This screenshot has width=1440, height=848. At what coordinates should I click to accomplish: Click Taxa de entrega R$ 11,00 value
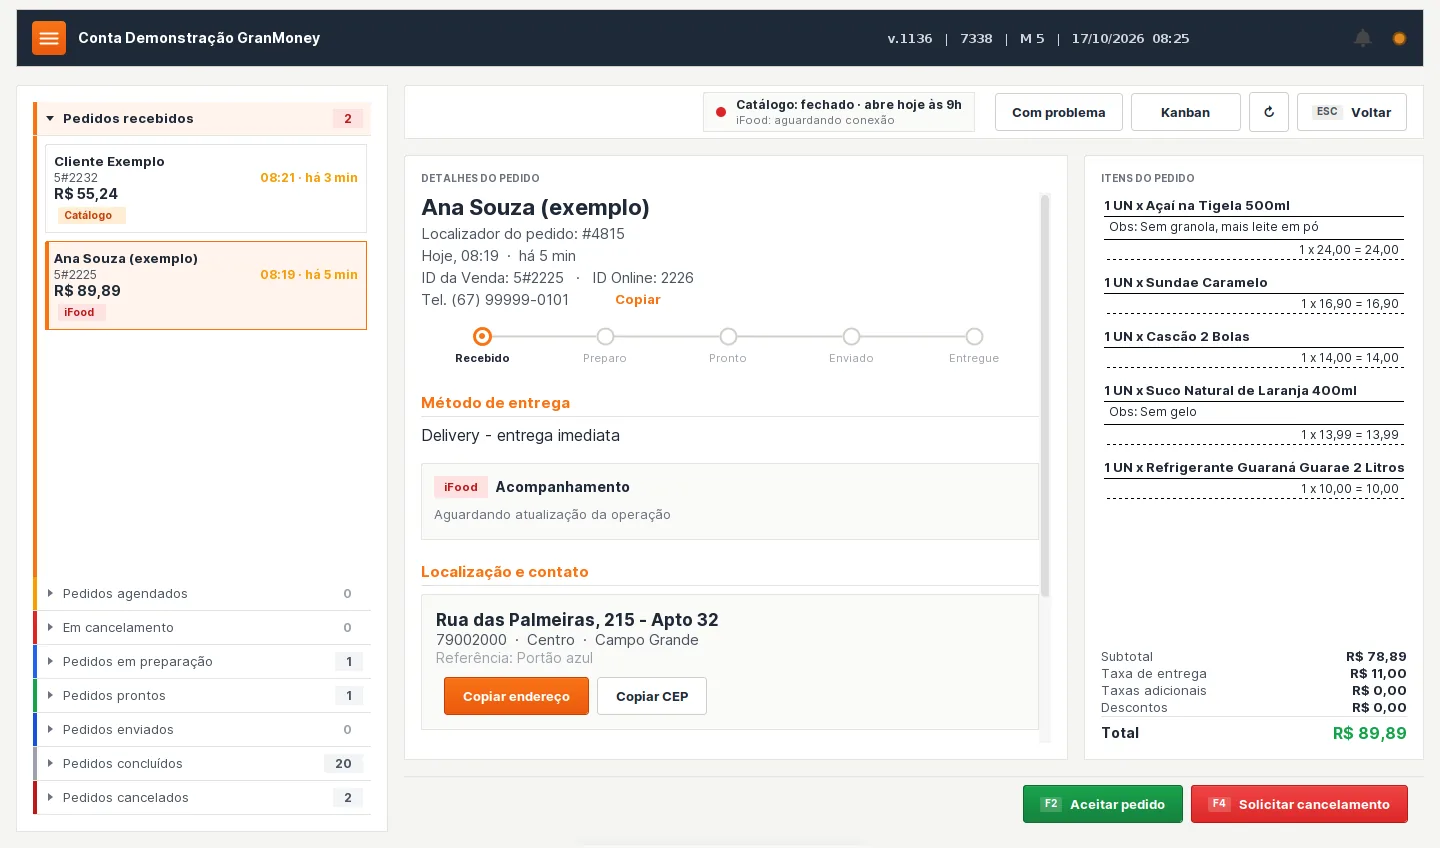(1378, 674)
